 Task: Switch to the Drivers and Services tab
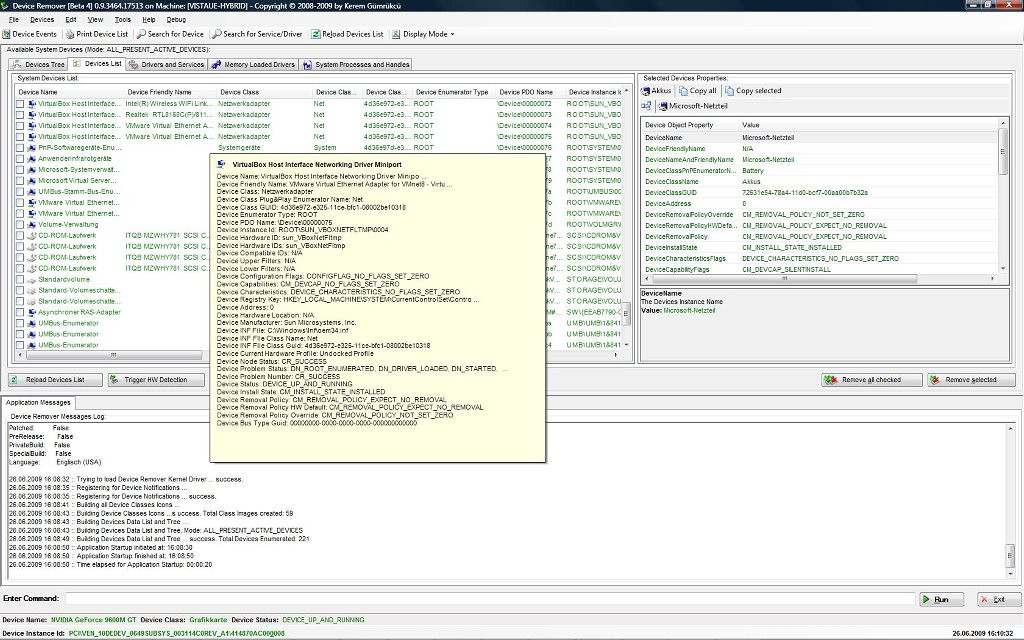click(x=167, y=65)
